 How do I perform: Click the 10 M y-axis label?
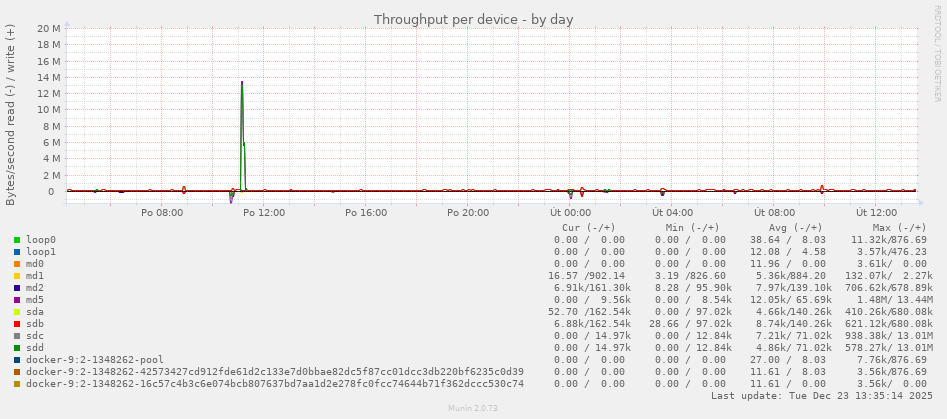pyautogui.click(x=48, y=110)
